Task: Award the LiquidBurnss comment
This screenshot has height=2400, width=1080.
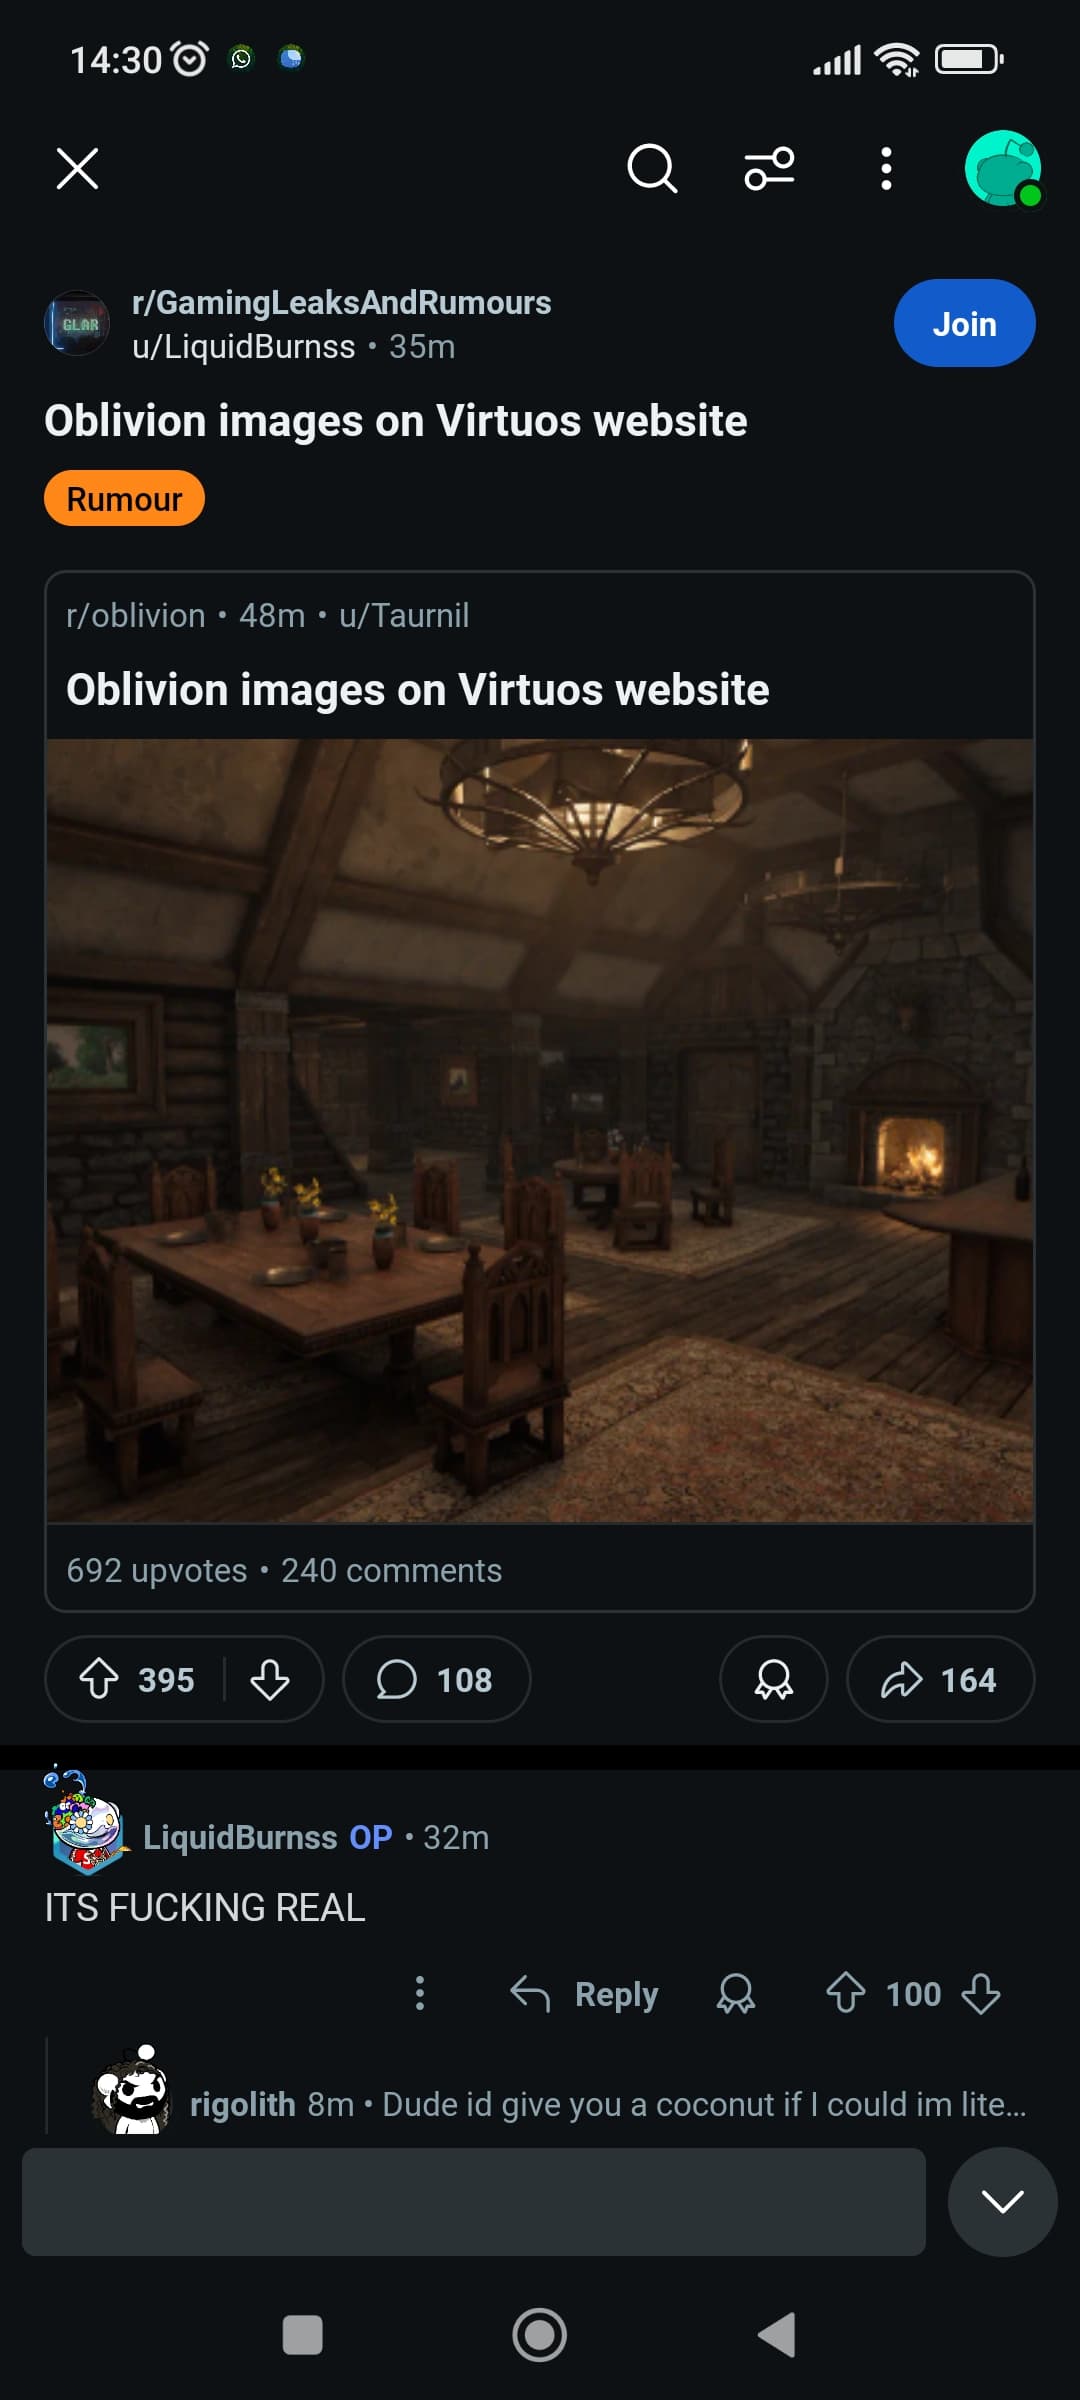Action: 736,1993
